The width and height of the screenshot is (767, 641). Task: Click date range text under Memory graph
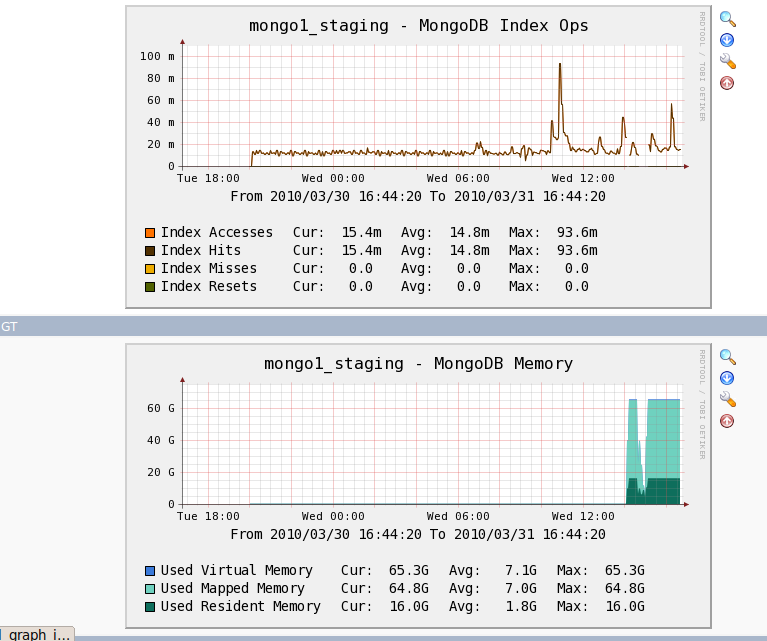click(418, 535)
